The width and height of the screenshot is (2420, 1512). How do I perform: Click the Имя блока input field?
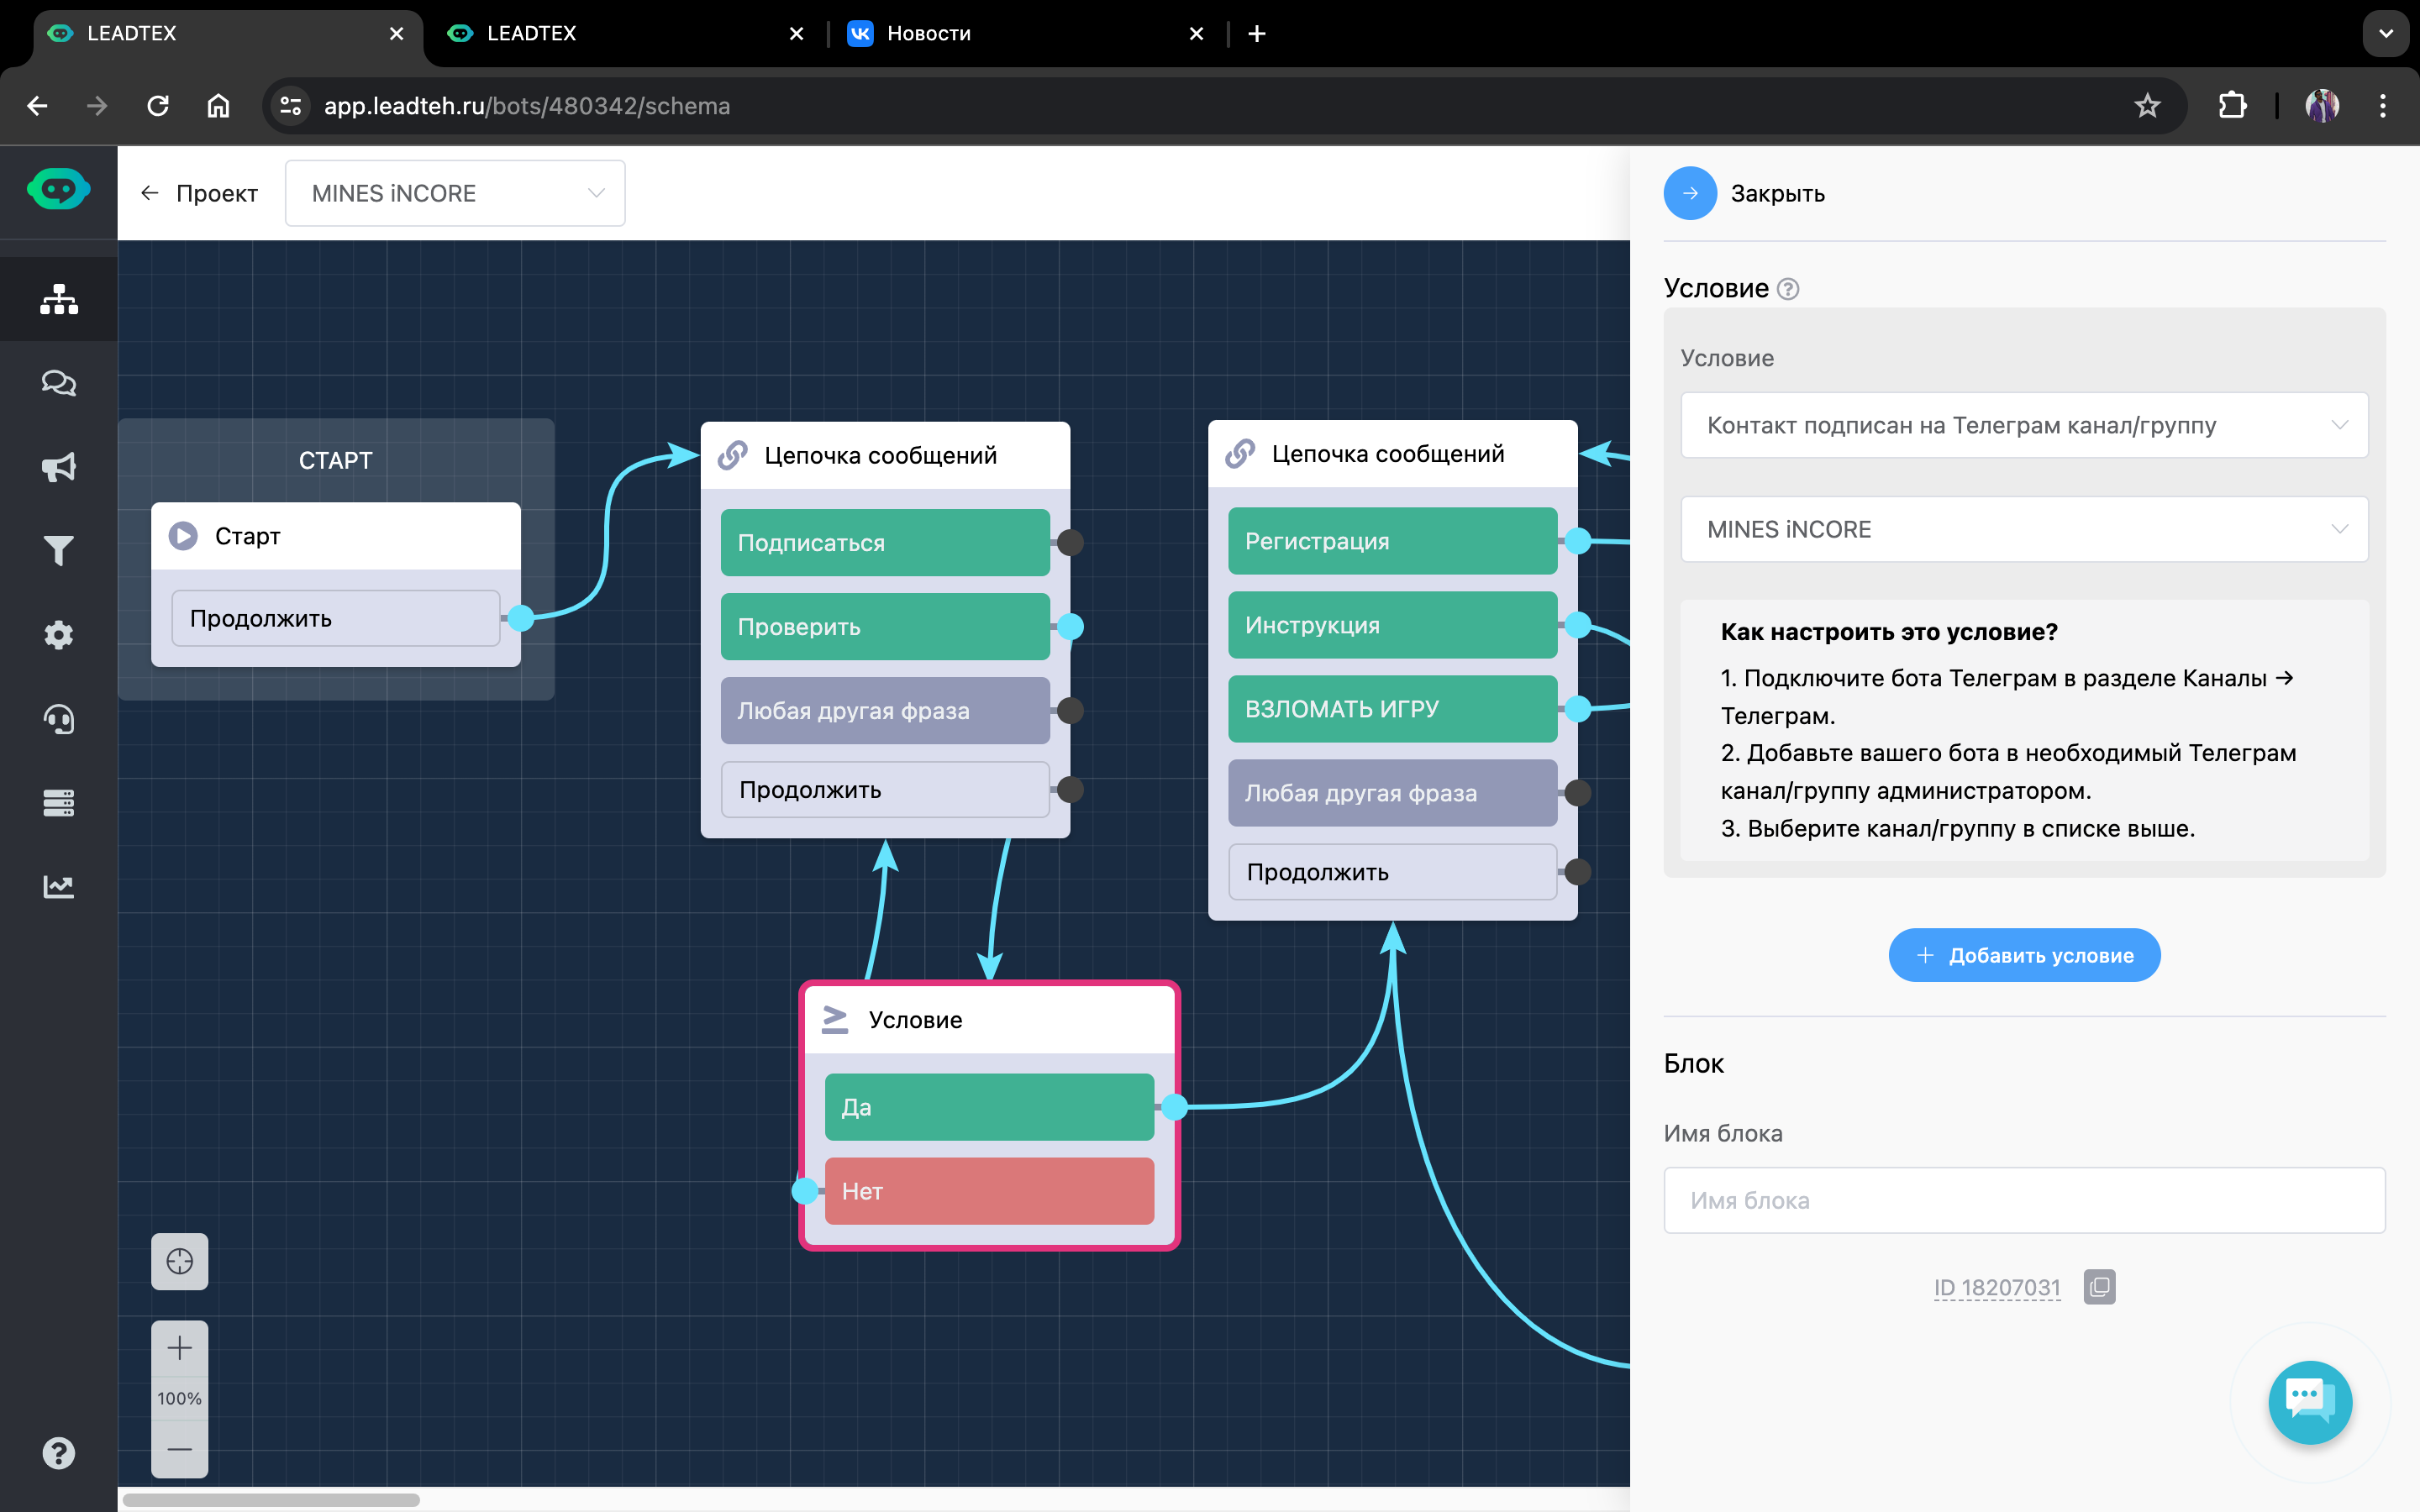point(2023,1200)
